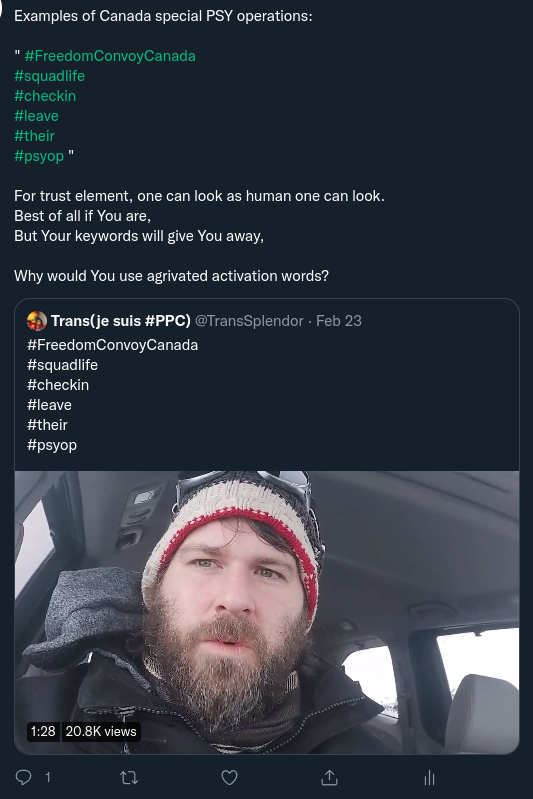
Task: Open the share upload icon
Action: pos(330,778)
